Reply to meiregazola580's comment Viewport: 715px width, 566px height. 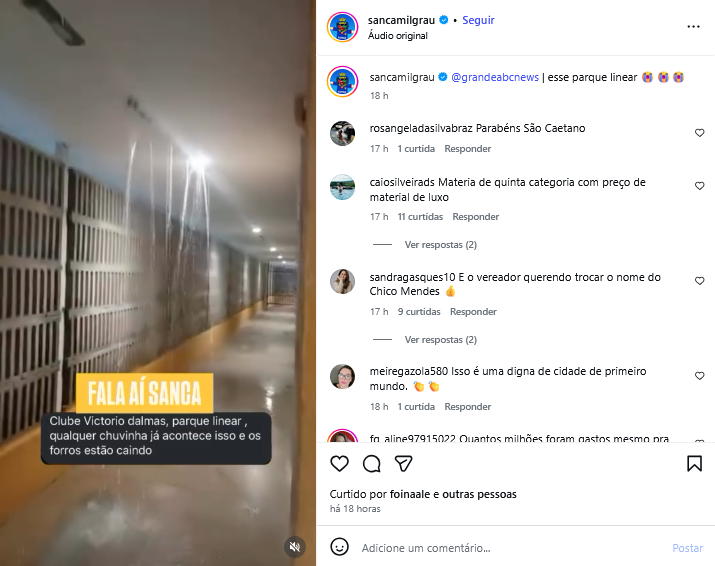pyautogui.click(x=467, y=407)
